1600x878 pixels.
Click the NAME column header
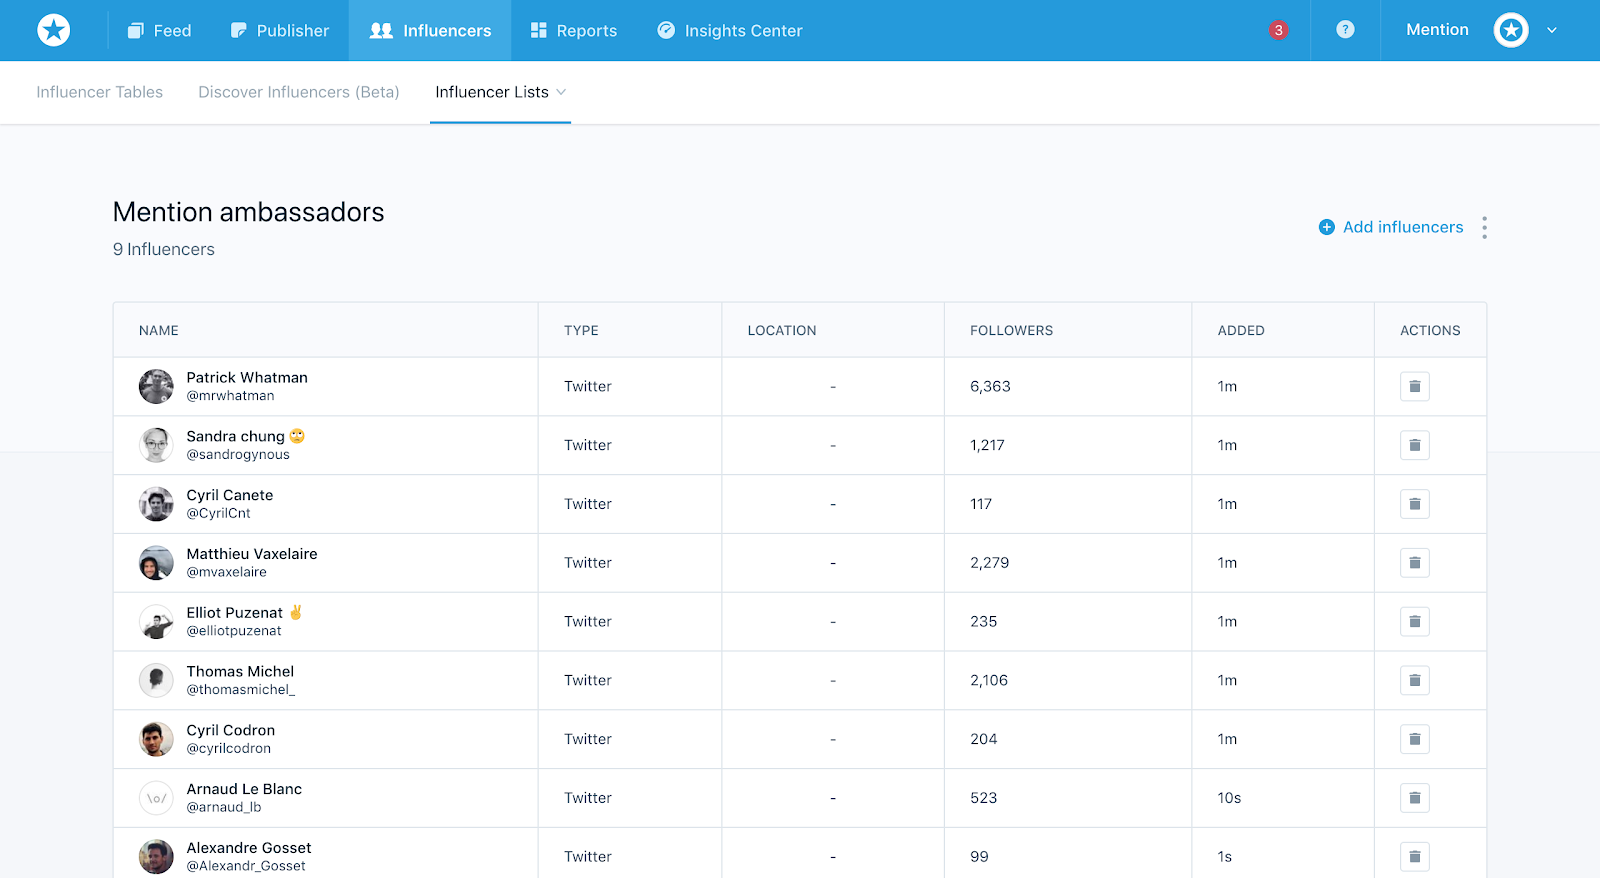[x=159, y=330]
